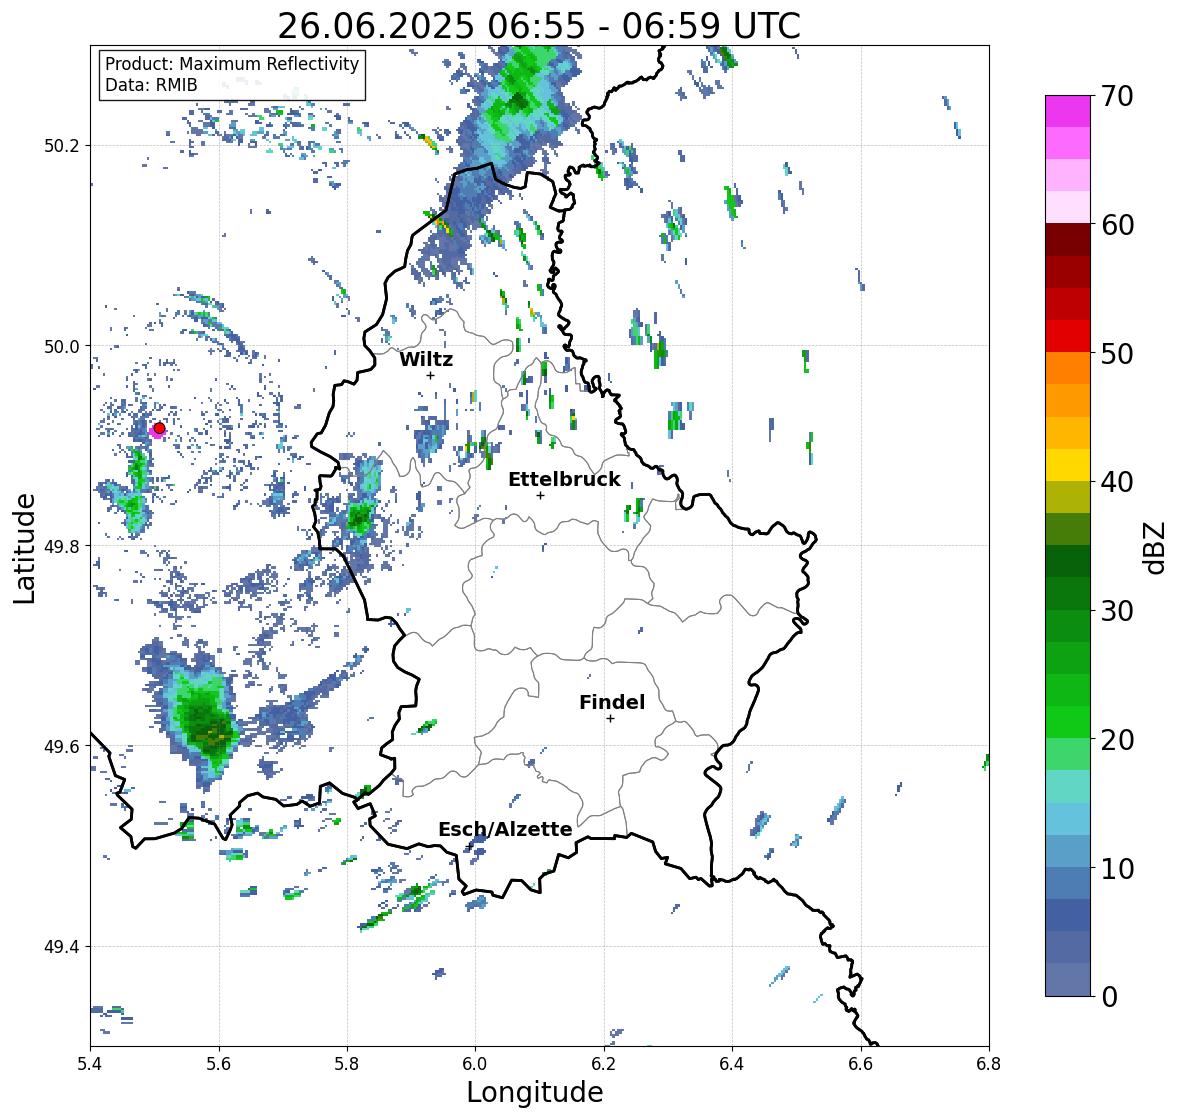Click the 50.2 latitude tick label
The height and width of the screenshot is (1117, 1179).
(x=62, y=146)
